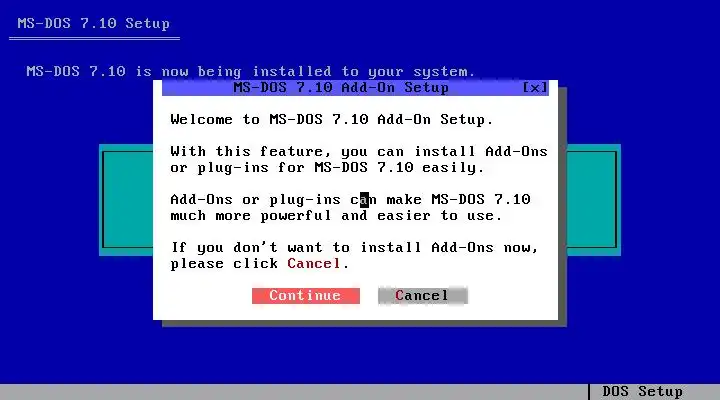
Task: Click the dialog title 'MS-DOS 7.10 Add-On Setup'
Action: (x=341, y=88)
